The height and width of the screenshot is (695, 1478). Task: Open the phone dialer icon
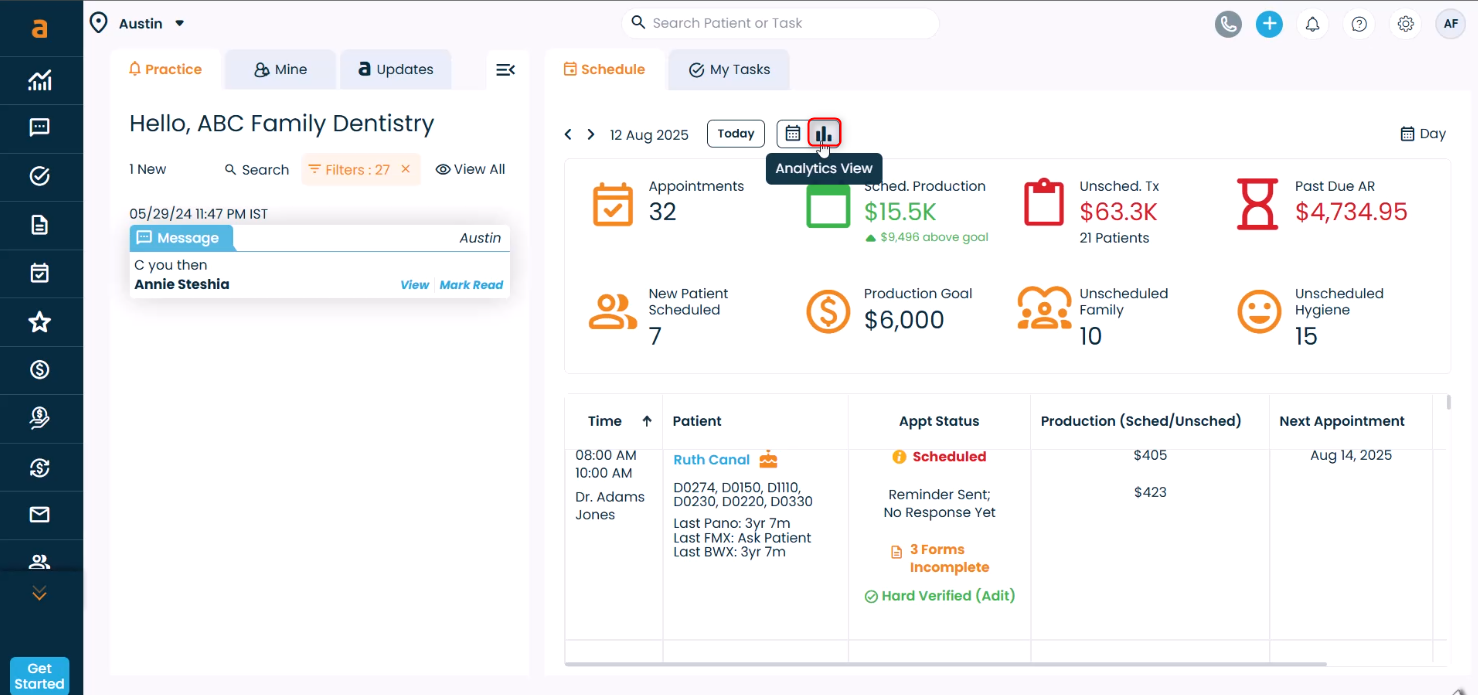coord(1228,24)
